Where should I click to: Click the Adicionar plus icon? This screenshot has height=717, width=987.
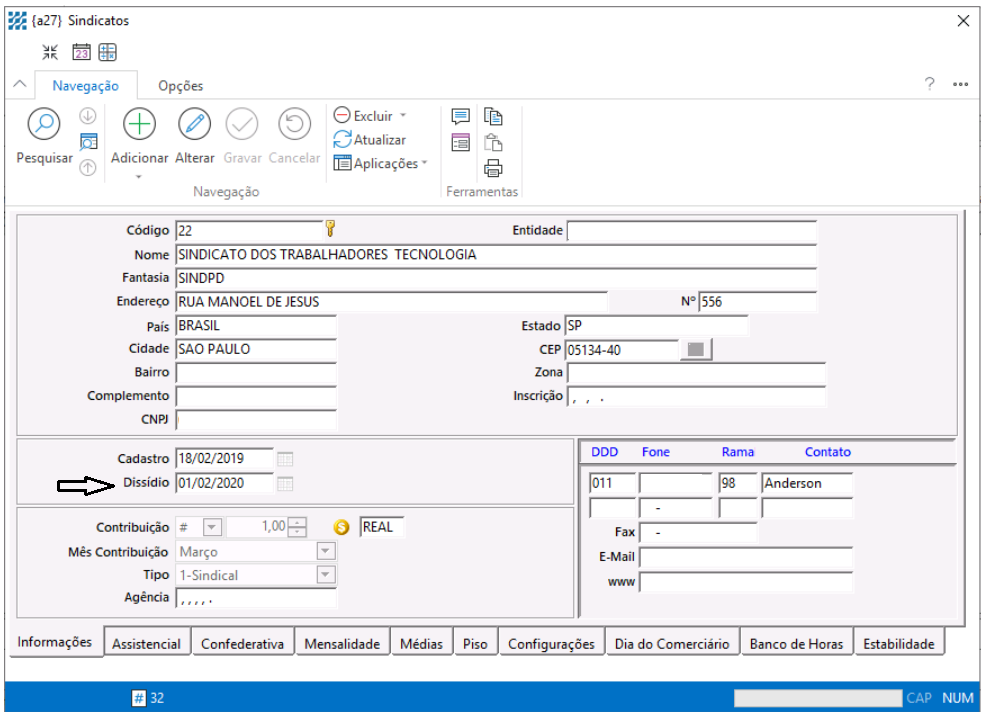point(139,124)
